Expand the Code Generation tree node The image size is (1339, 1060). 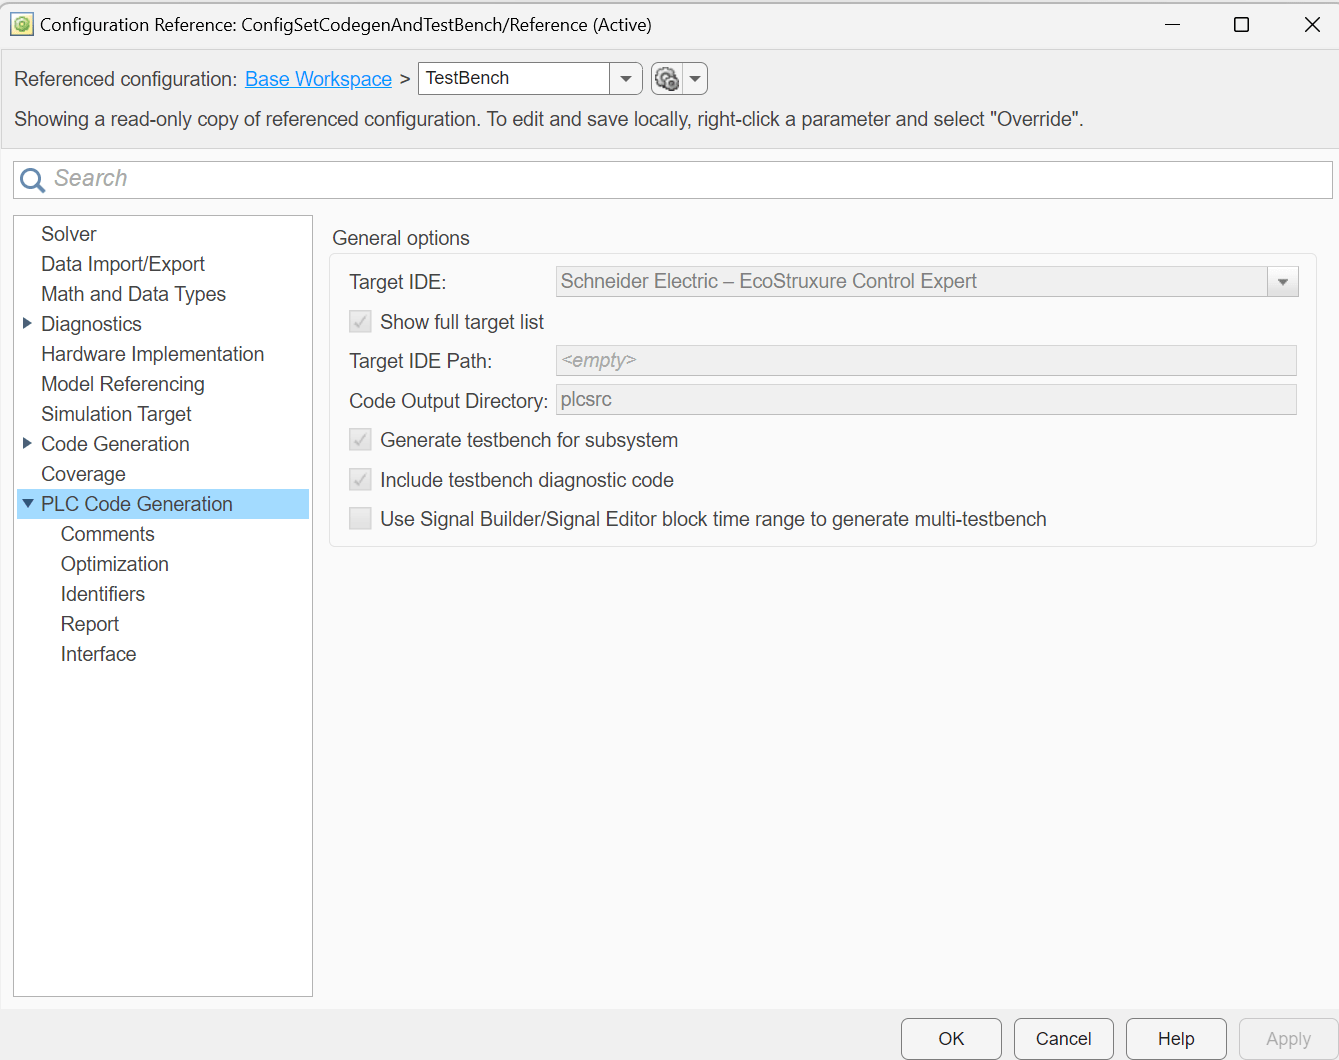pyautogui.click(x=26, y=443)
